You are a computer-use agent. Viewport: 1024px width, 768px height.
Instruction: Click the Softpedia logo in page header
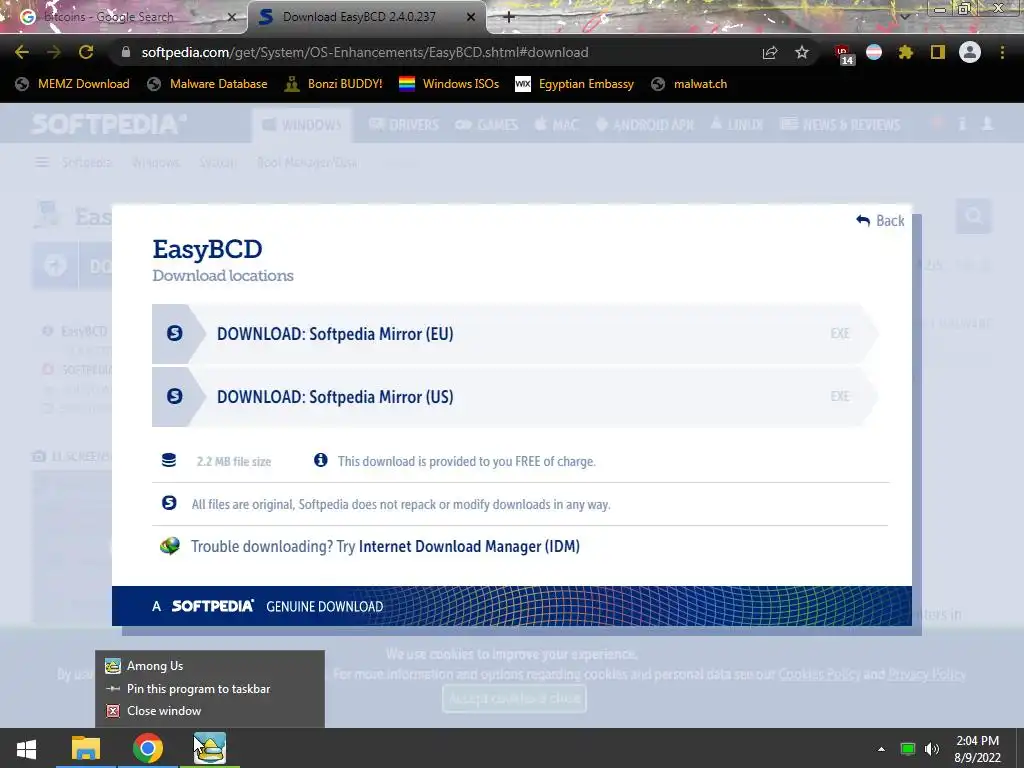pyautogui.click(x=109, y=124)
